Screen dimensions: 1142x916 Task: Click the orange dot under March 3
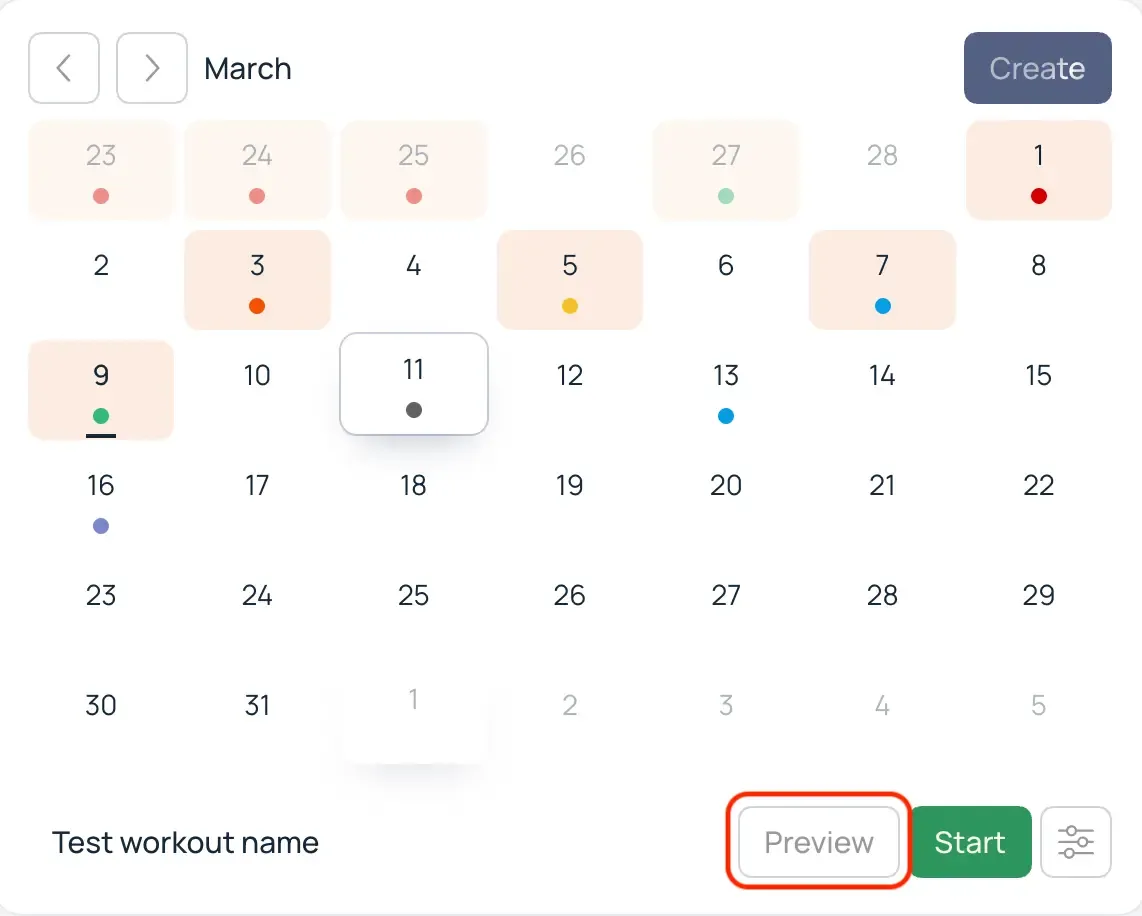257,306
